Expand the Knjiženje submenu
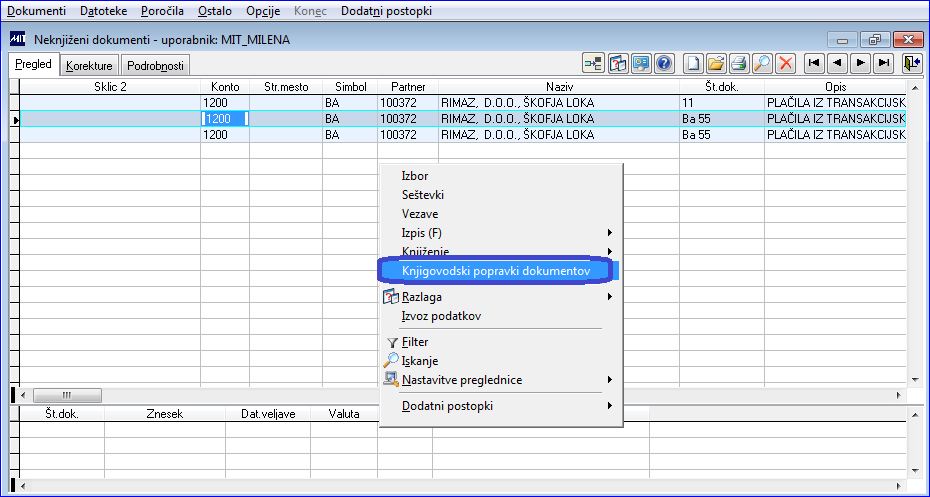 click(x=499, y=251)
